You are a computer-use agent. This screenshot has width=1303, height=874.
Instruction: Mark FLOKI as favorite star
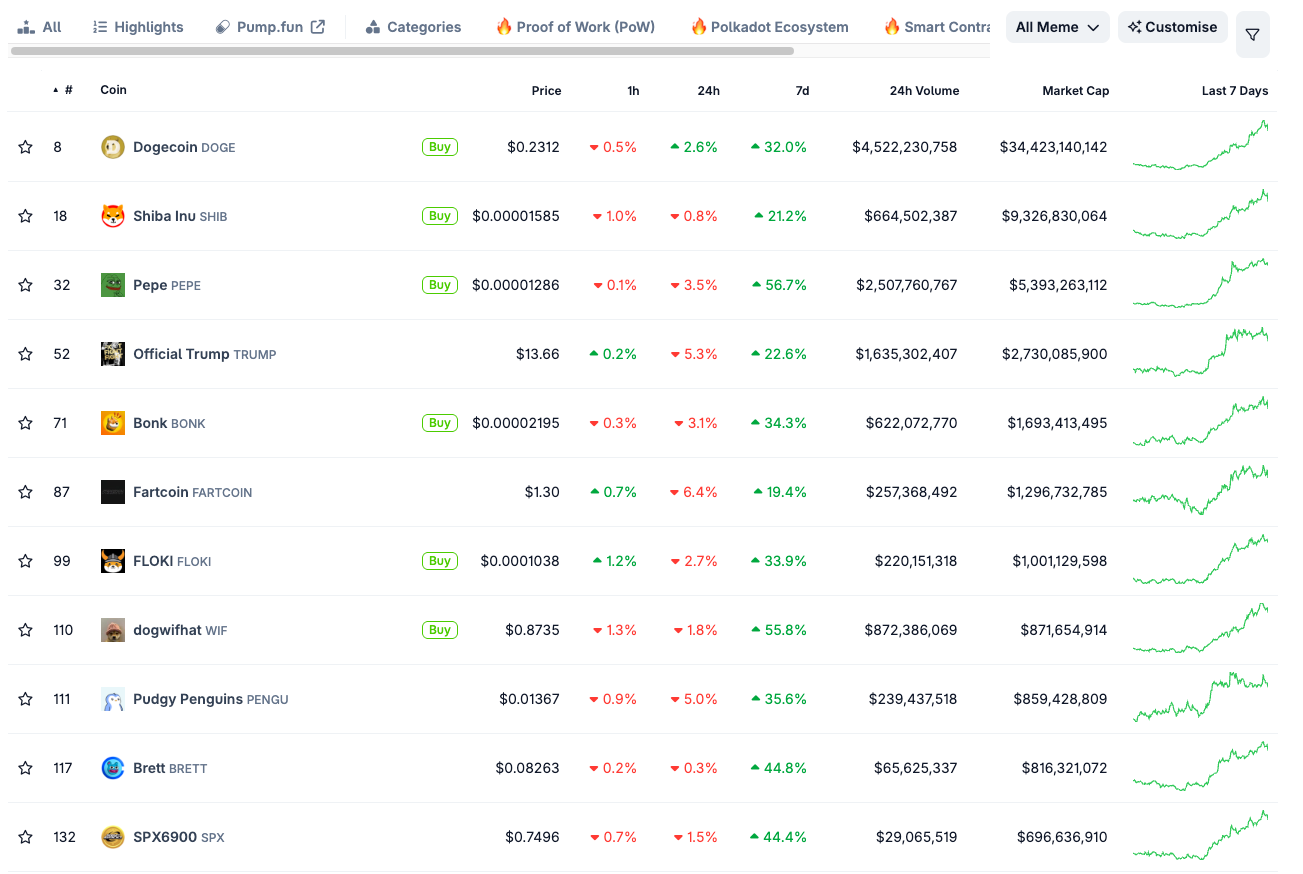25,561
